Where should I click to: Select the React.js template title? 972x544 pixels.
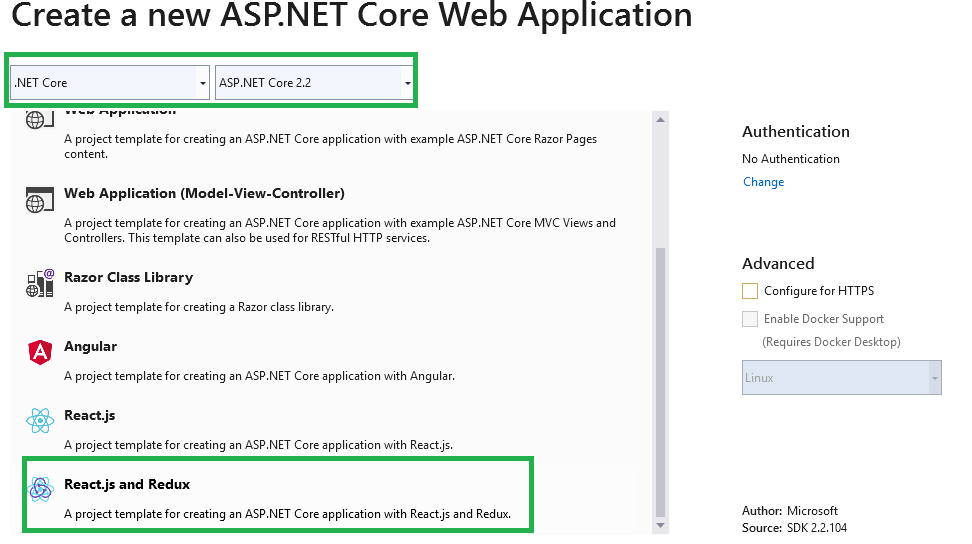[x=90, y=415]
